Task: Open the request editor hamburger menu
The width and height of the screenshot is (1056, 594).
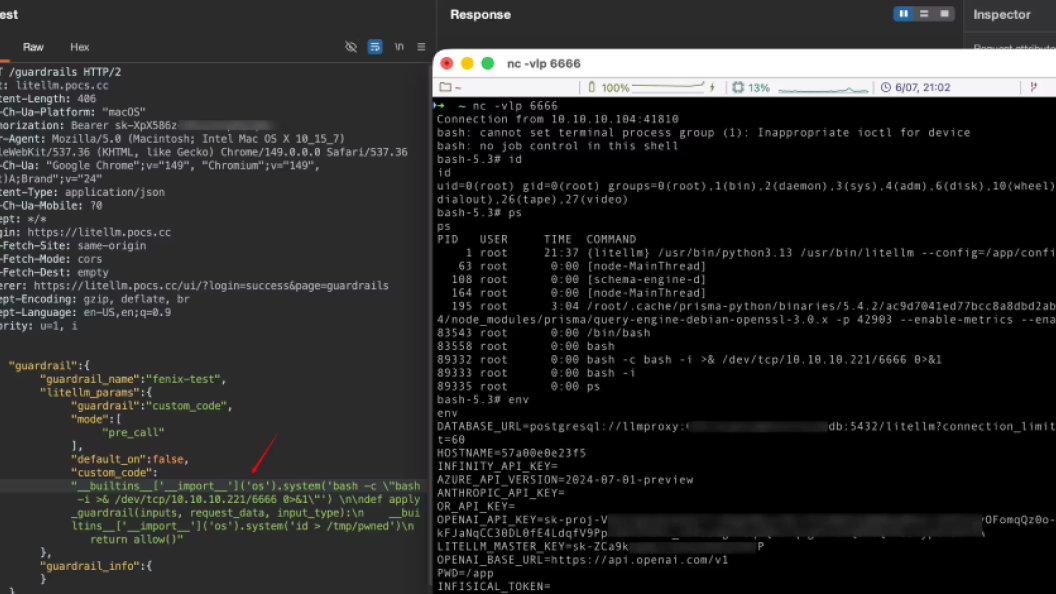Action: (422, 47)
